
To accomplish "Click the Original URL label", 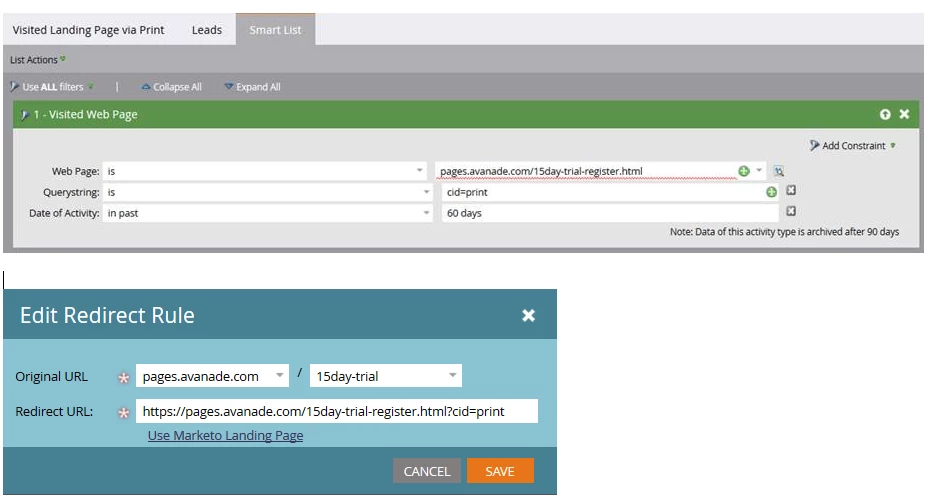I will pyautogui.click(x=51, y=377).
